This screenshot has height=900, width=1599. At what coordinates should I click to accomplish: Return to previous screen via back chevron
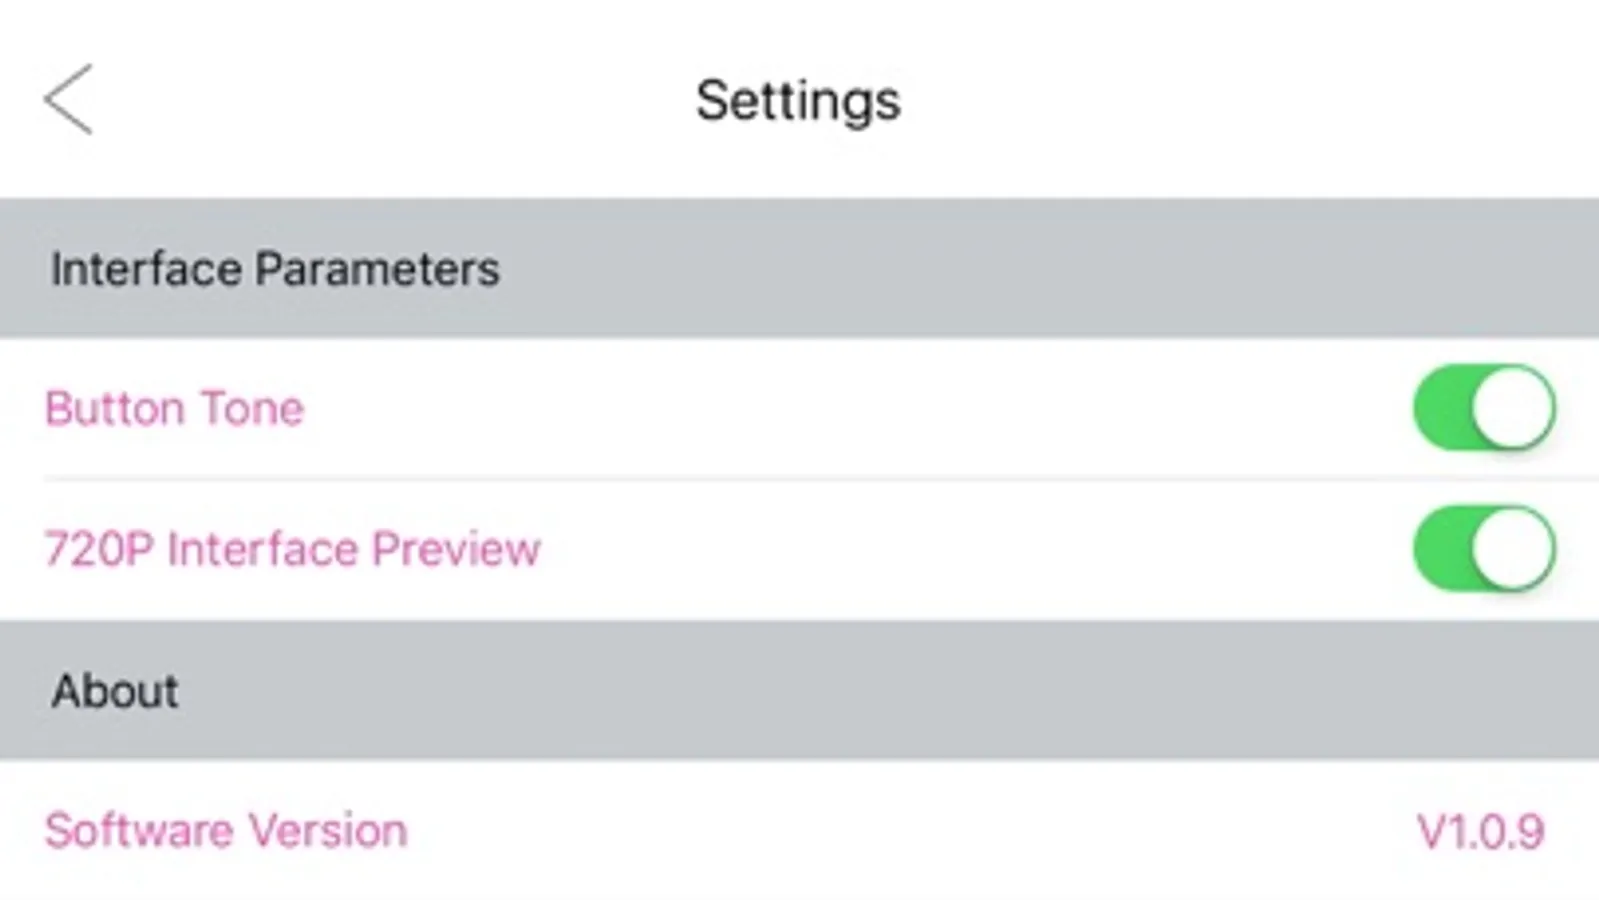(x=68, y=99)
